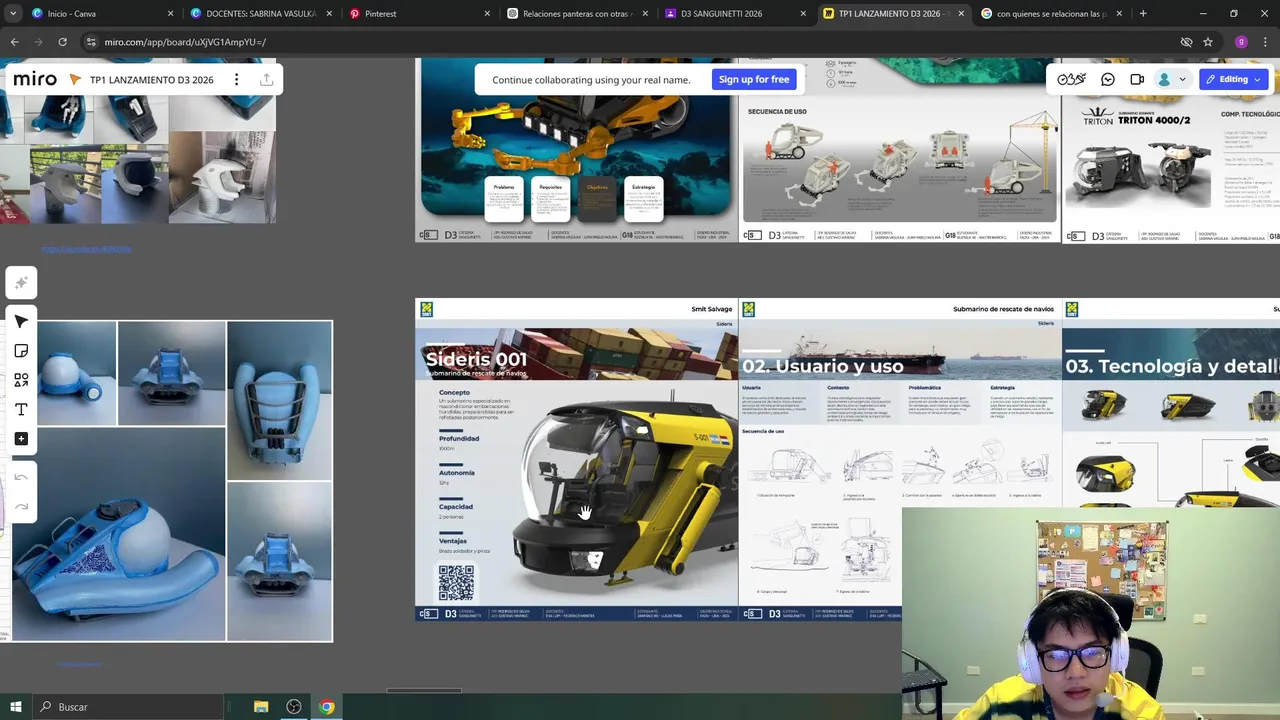Viewport: 1280px width, 720px height.
Task: Open a new browser tab
Action: pos(1143,14)
